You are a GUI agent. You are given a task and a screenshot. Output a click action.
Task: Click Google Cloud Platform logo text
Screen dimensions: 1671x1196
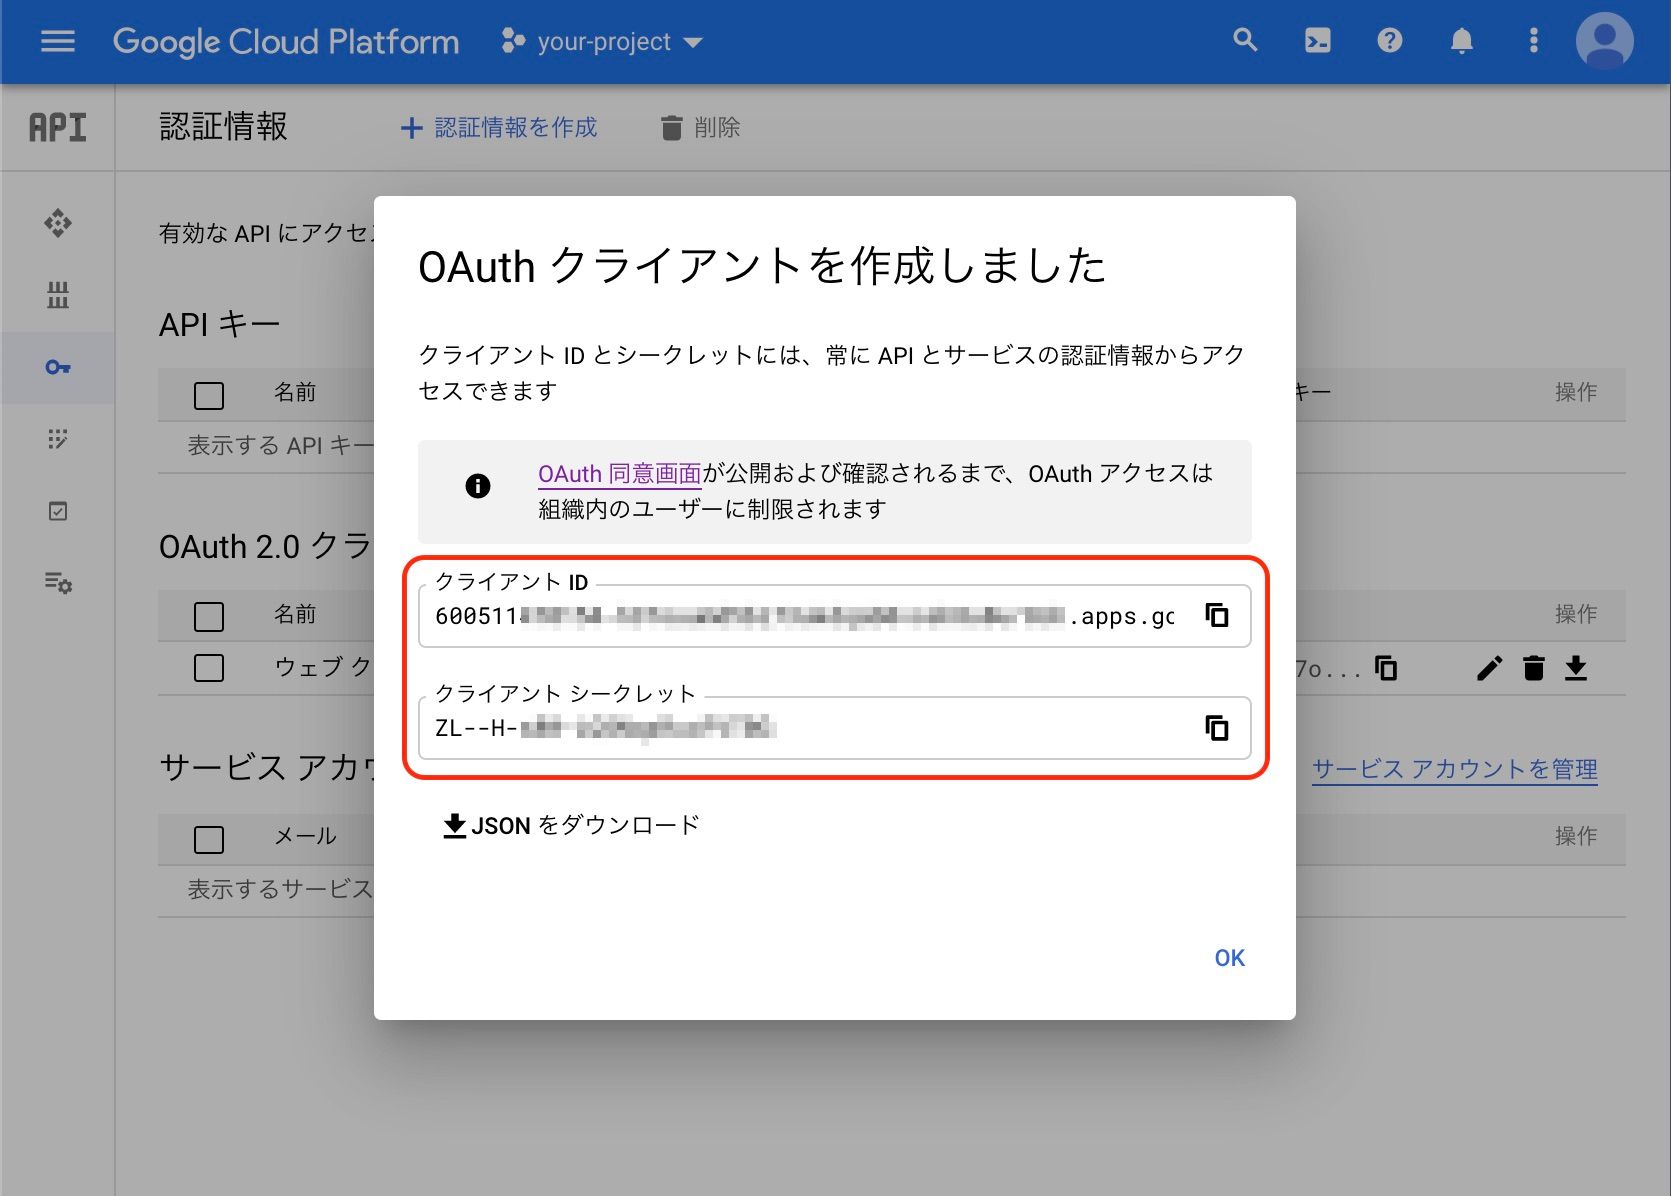click(286, 42)
